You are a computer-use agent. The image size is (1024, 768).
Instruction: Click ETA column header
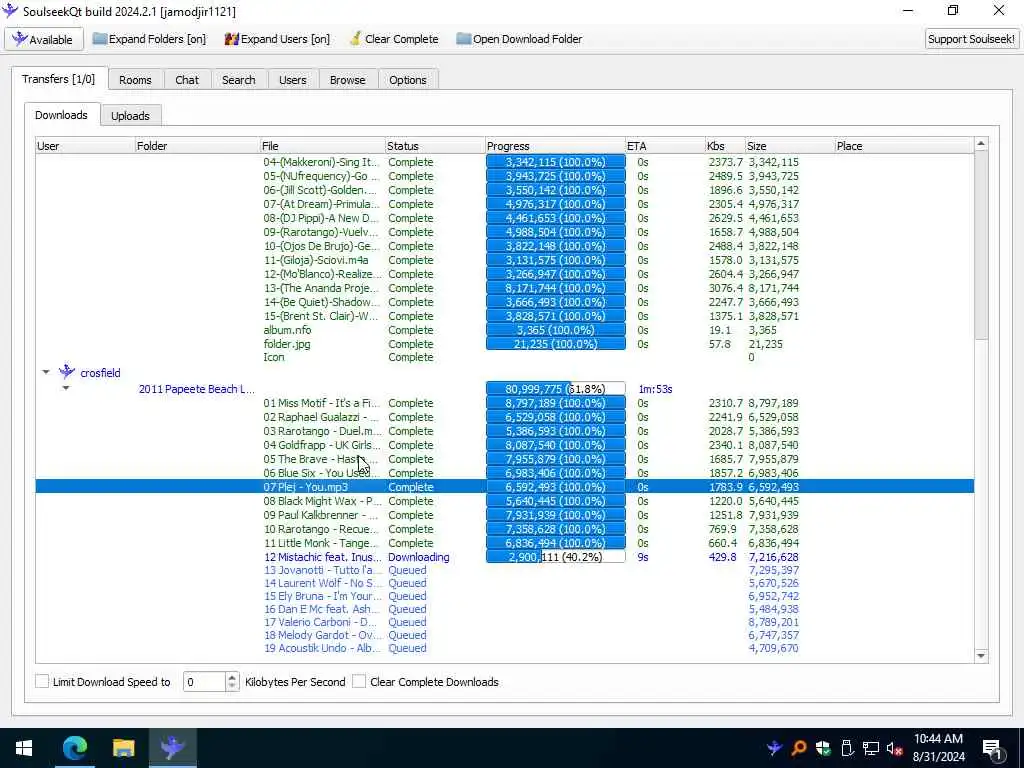point(665,146)
